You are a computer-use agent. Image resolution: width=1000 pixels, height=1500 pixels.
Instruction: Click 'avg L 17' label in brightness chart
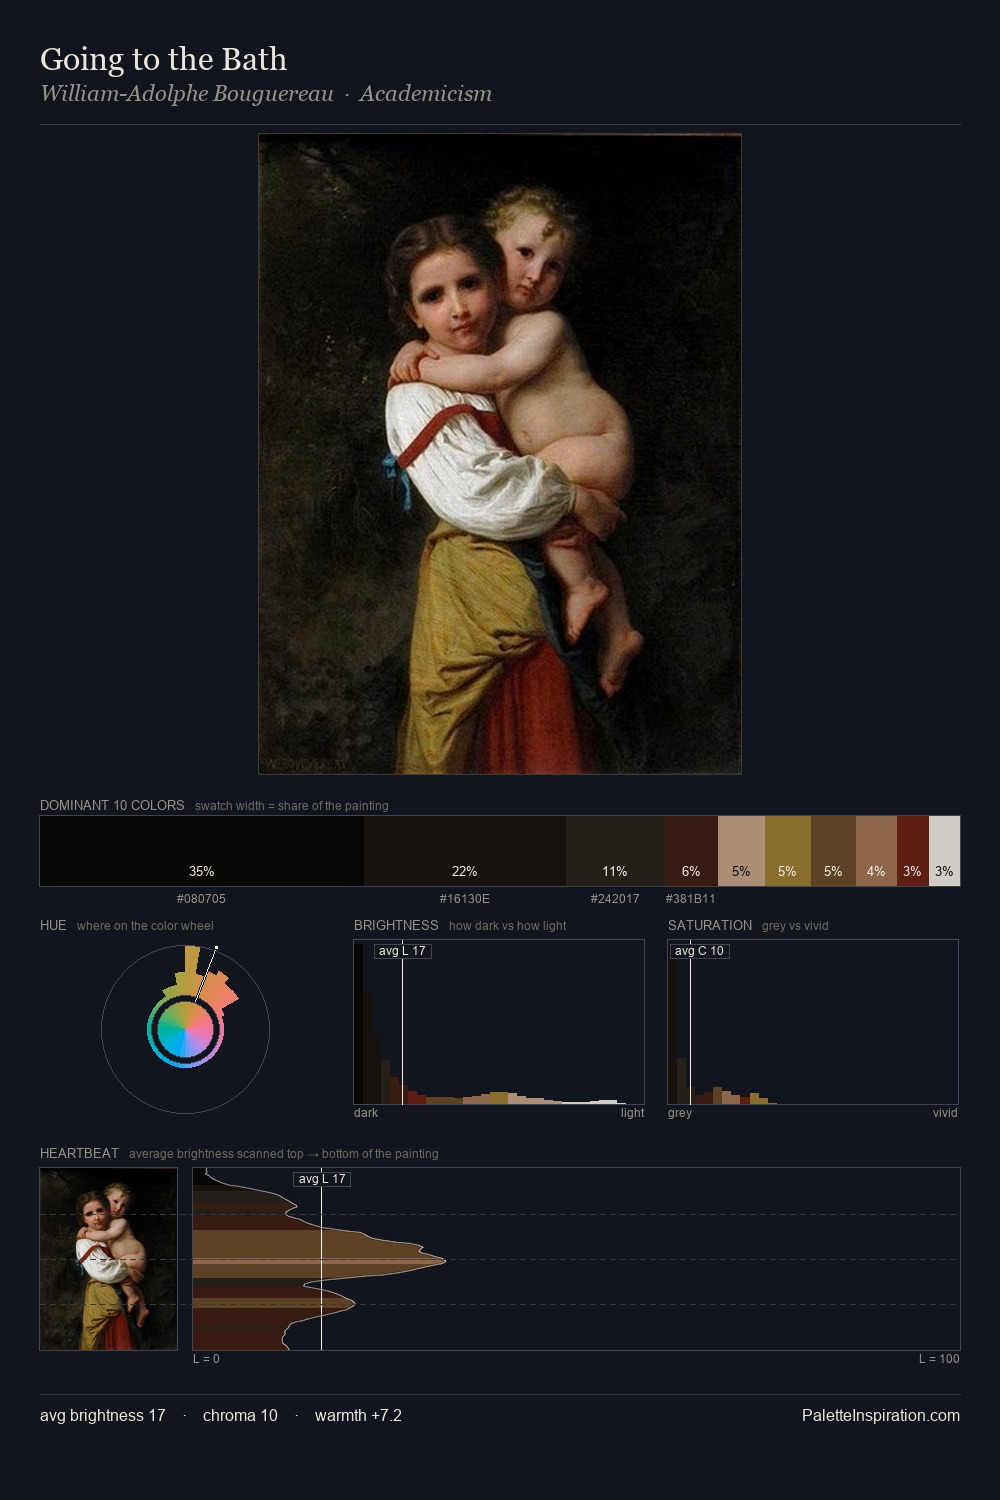(402, 951)
